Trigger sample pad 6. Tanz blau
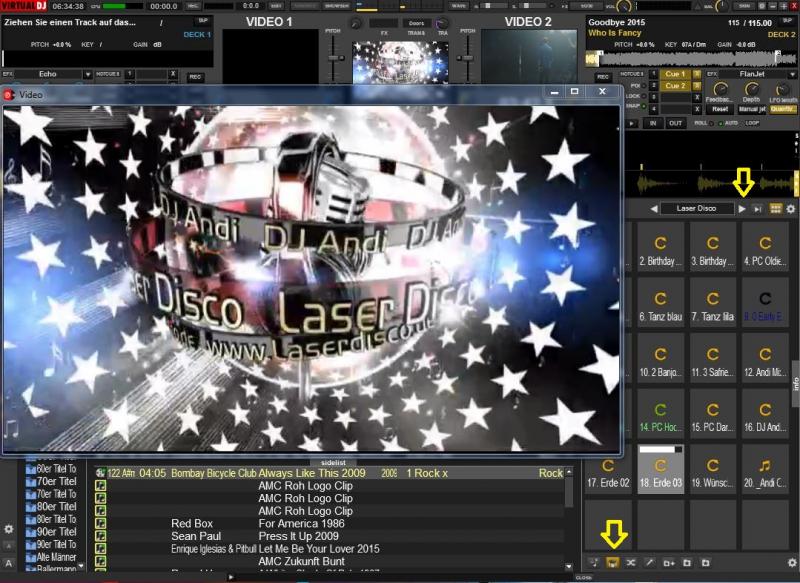The width and height of the screenshot is (800, 583). coord(660,304)
